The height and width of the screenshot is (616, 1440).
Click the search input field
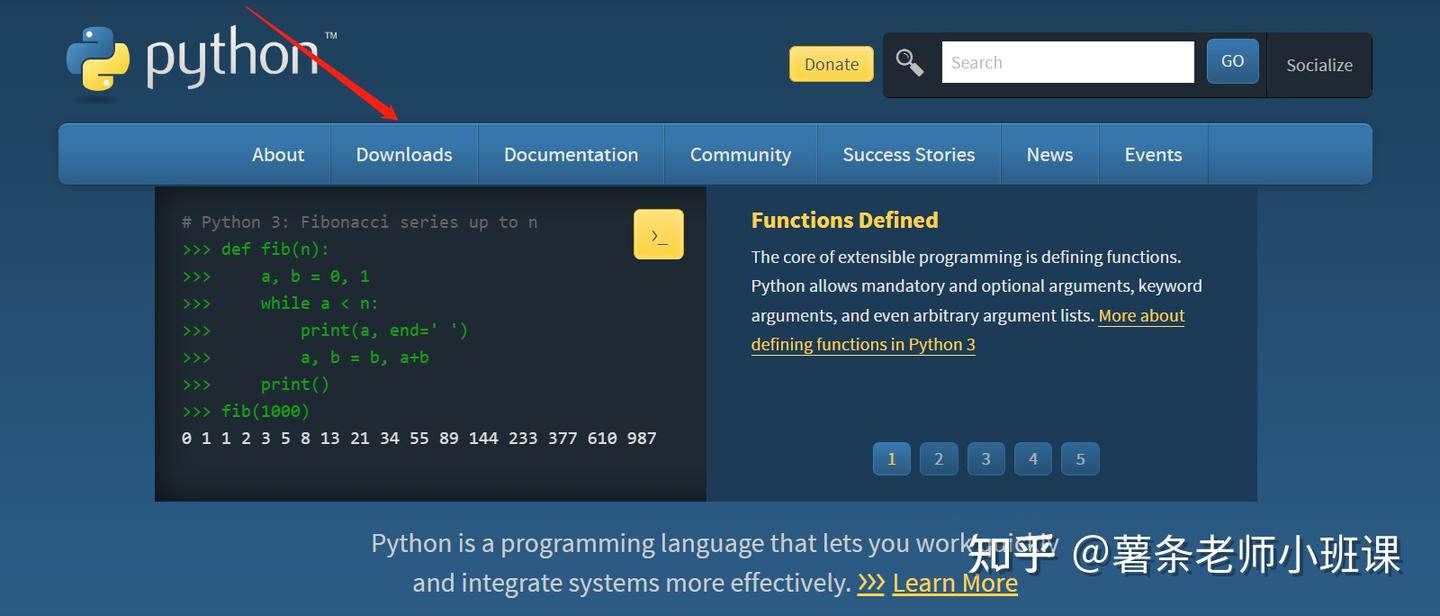1067,61
